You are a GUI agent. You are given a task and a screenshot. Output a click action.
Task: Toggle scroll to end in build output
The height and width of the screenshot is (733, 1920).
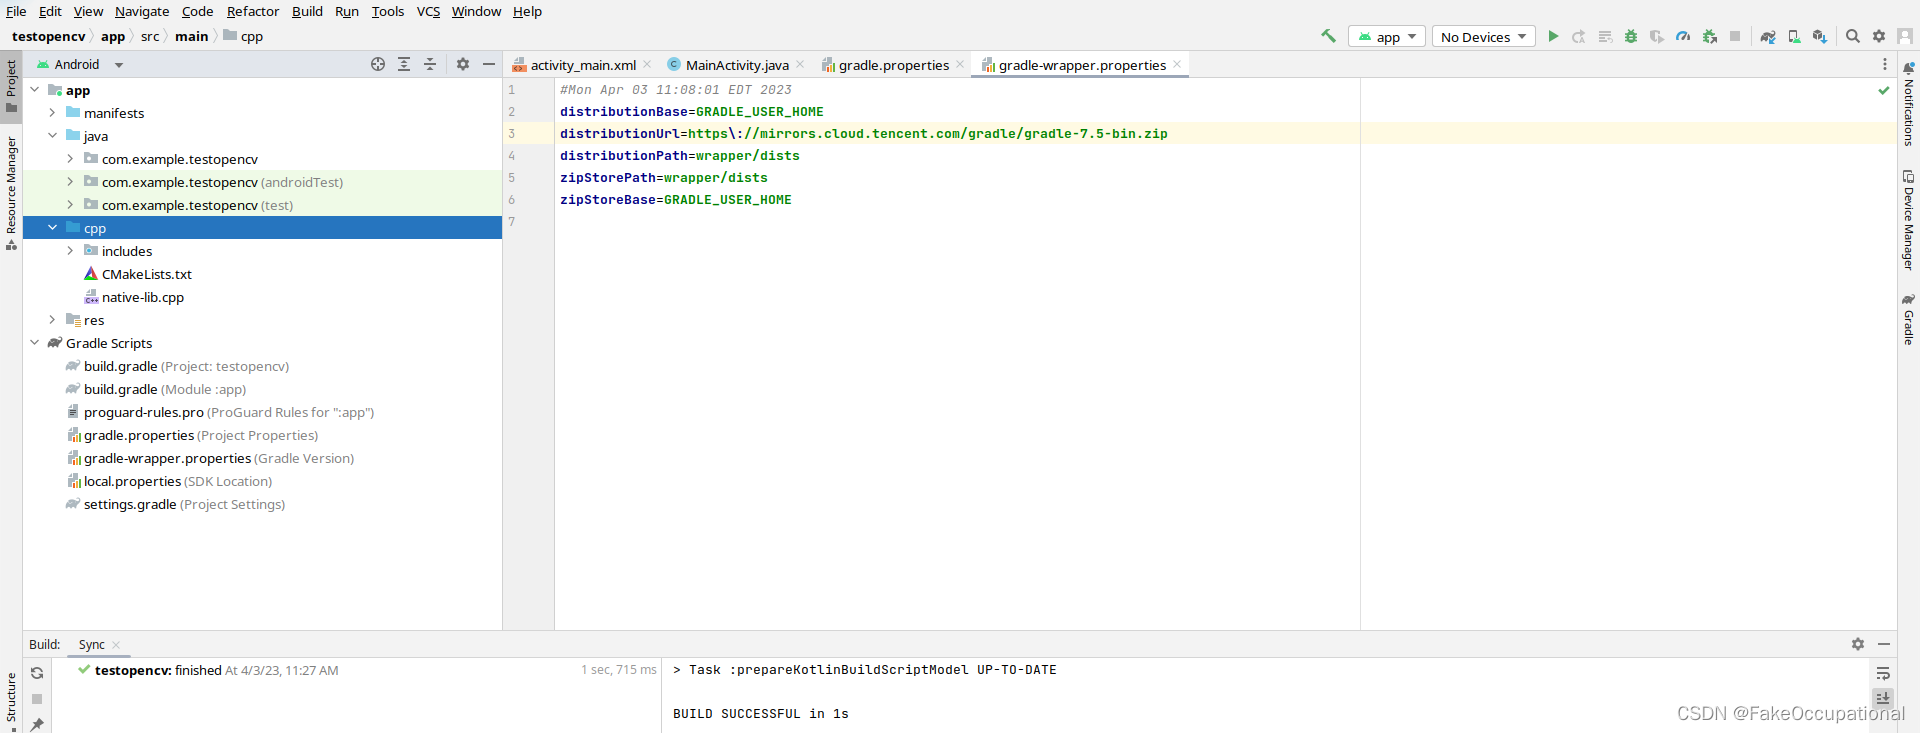[1883, 698]
